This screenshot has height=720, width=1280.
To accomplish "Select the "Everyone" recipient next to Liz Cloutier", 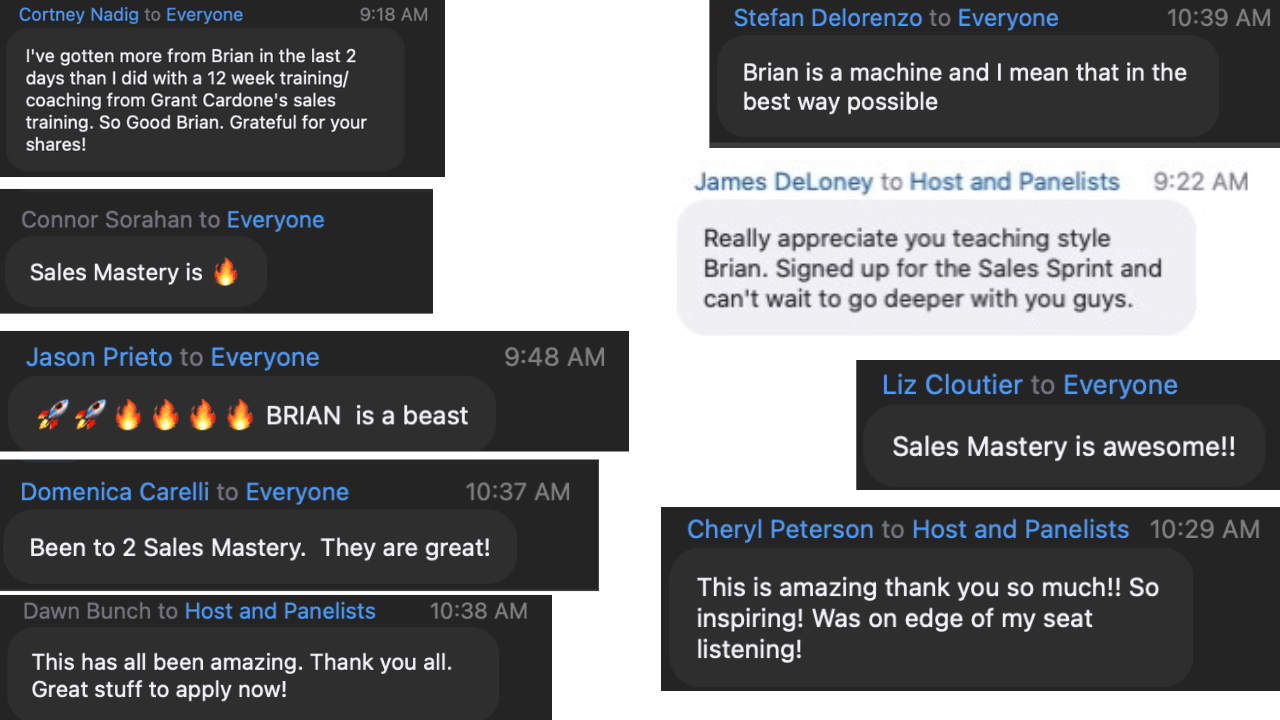I will coord(1120,385).
